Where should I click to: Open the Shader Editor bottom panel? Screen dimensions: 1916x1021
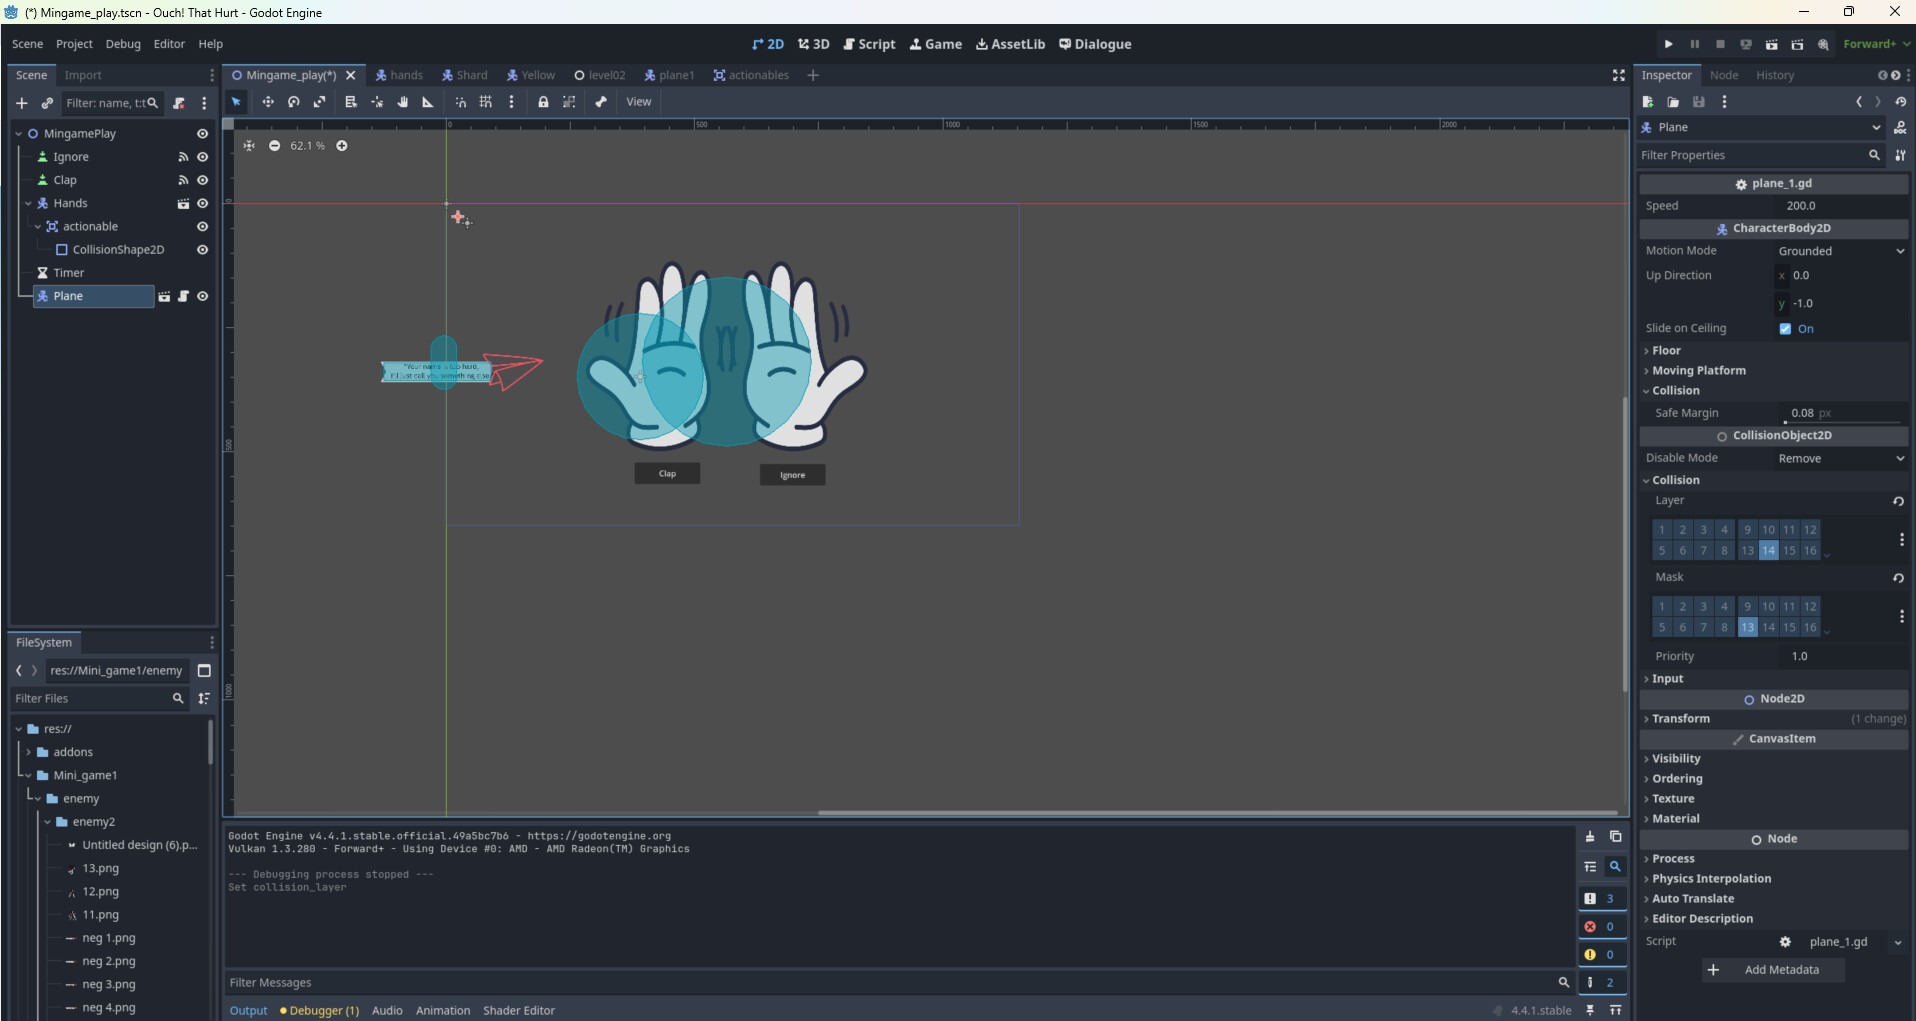[x=519, y=1011]
